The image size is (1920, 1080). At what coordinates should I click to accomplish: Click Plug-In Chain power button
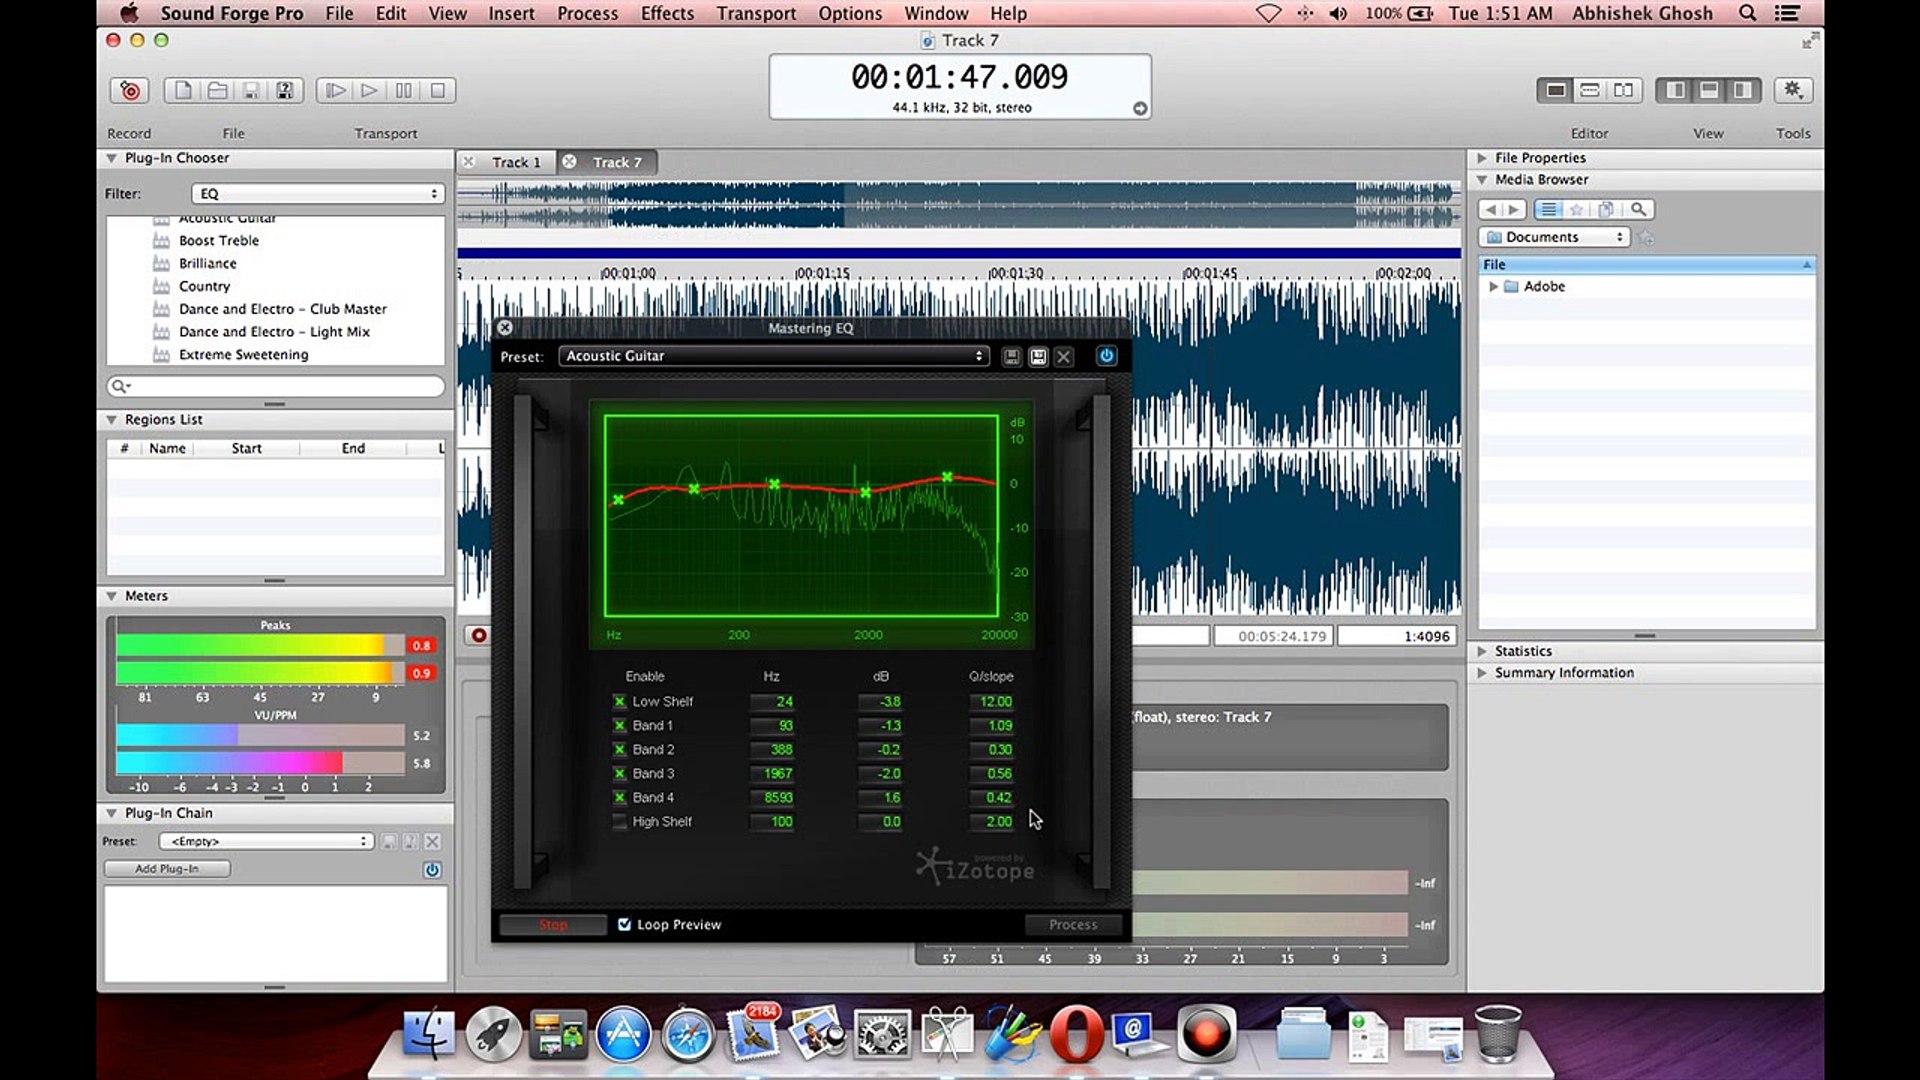tap(432, 870)
